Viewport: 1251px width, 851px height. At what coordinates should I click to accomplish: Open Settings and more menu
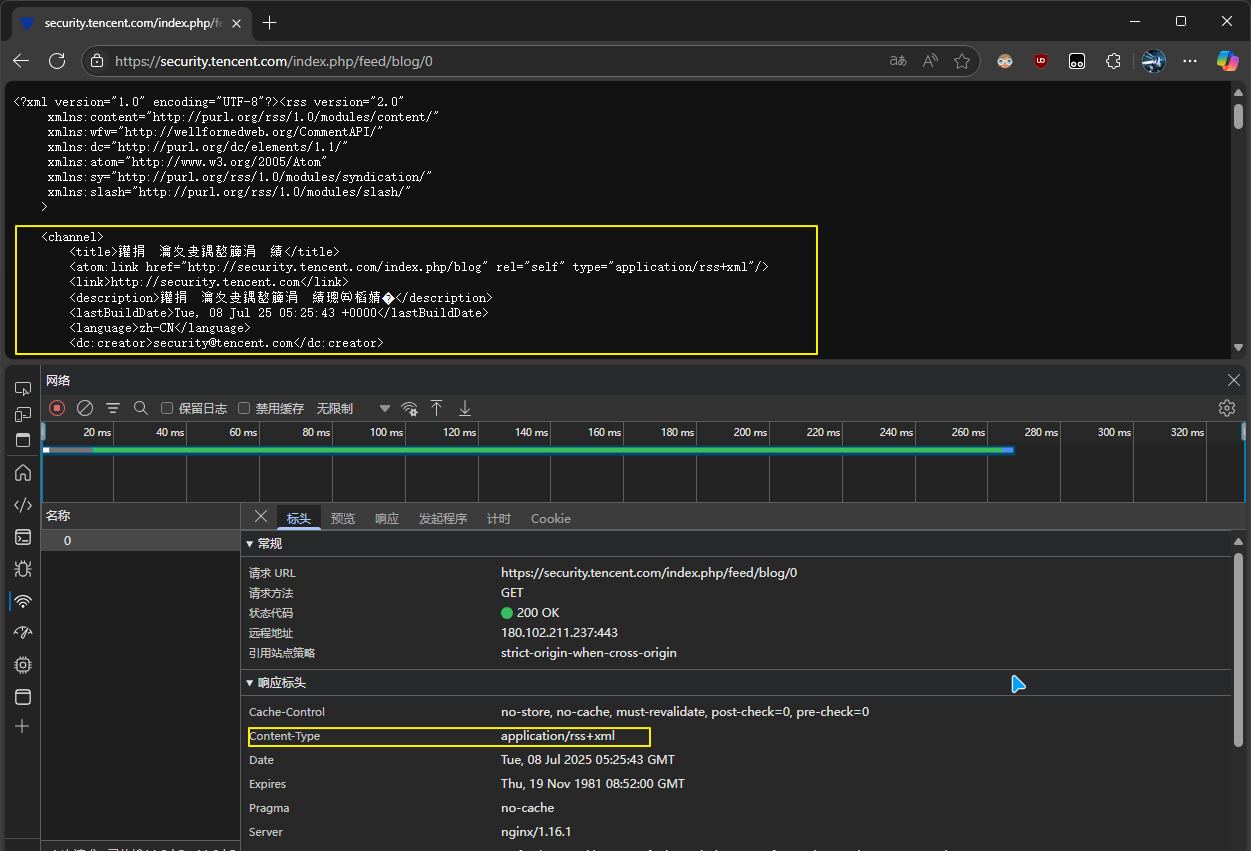1190,61
